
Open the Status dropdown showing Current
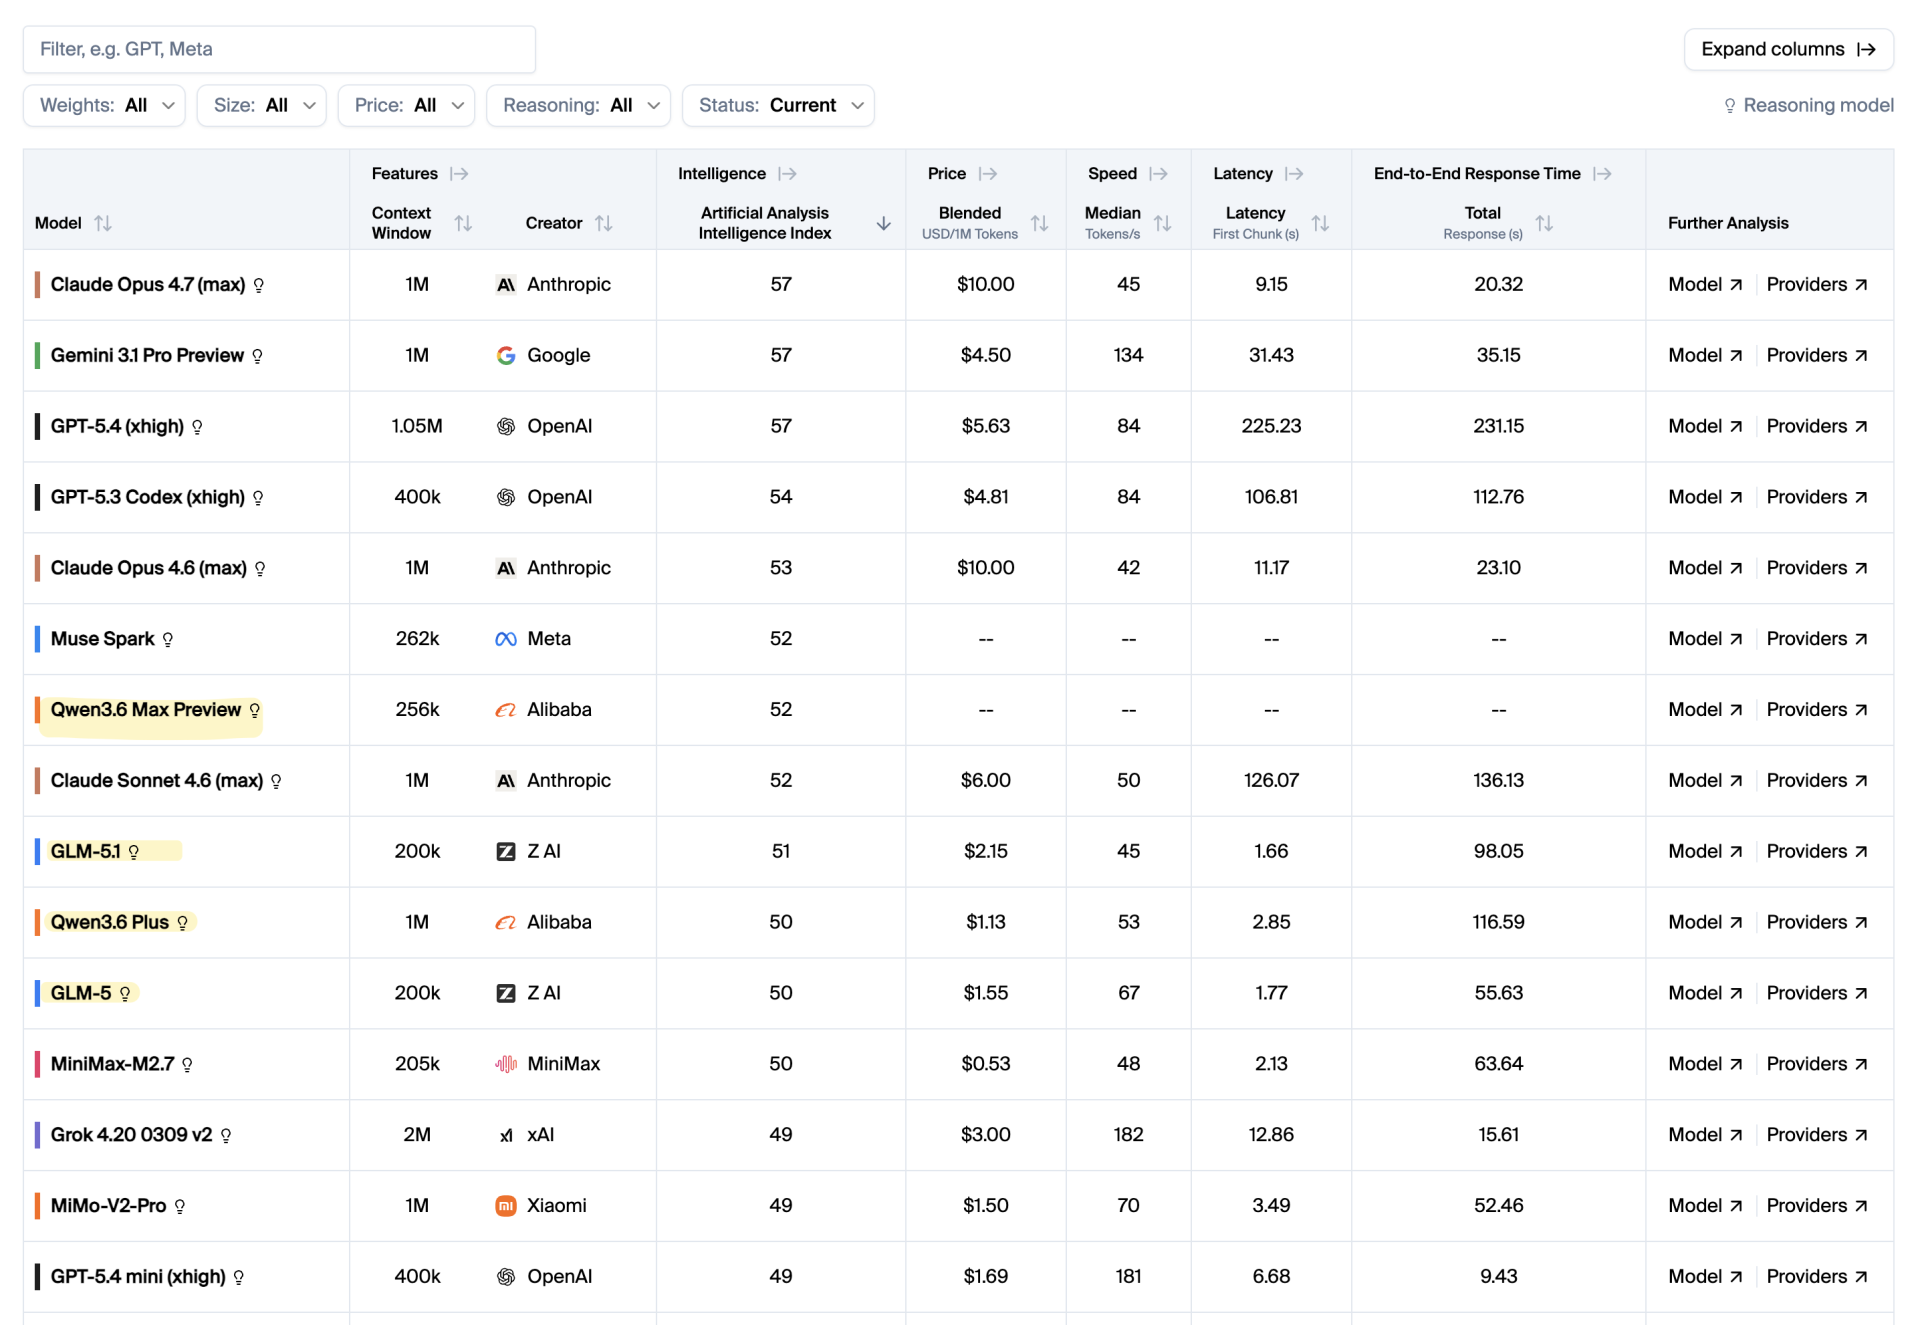click(x=778, y=105)
